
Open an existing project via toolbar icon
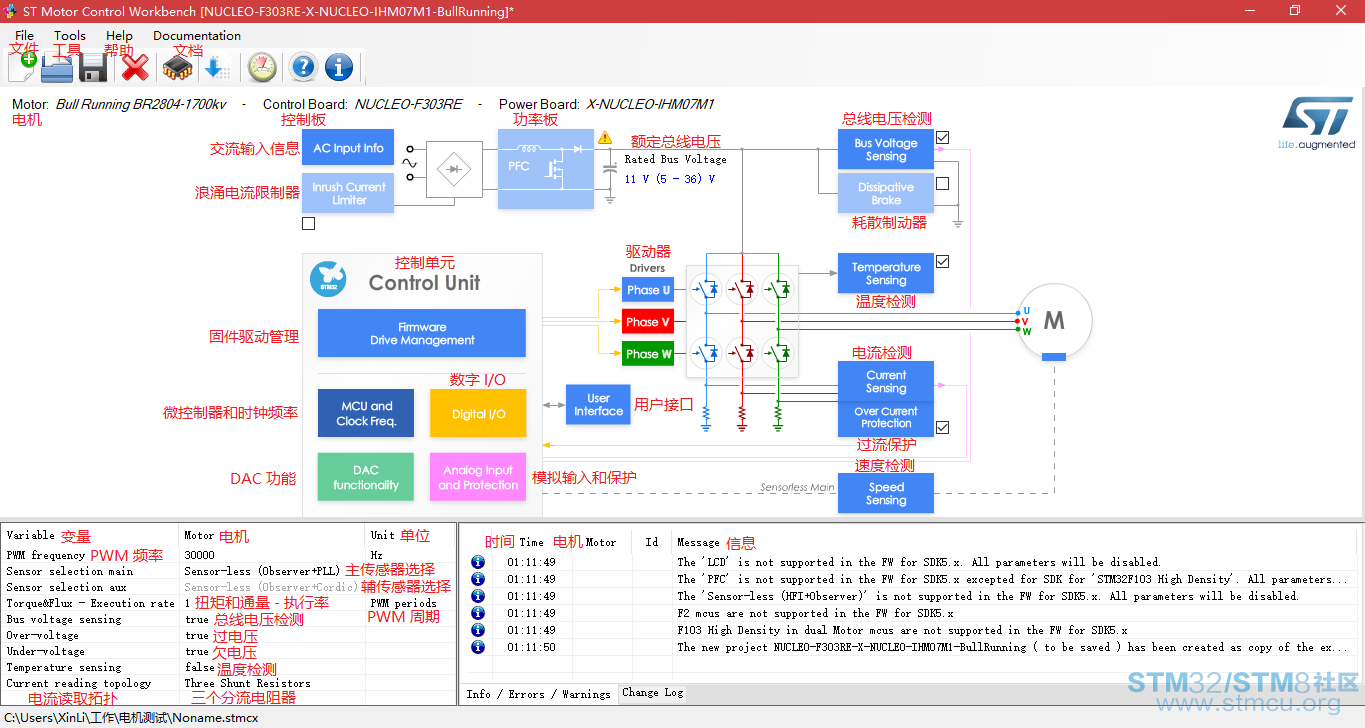(57, 67)
